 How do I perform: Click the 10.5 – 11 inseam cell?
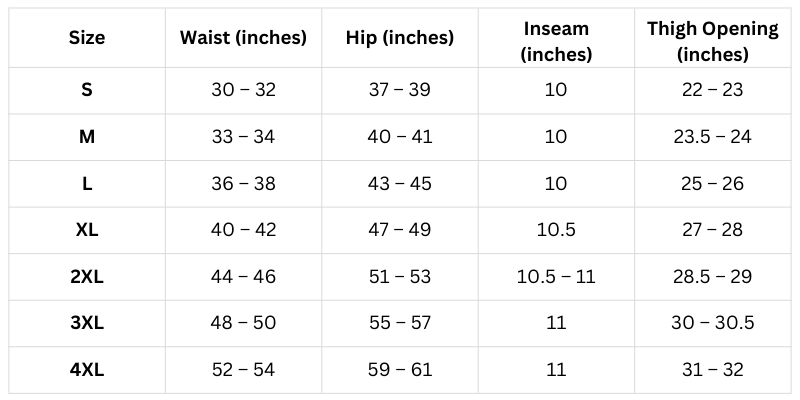pyautogui.click(x=556, y=276)
